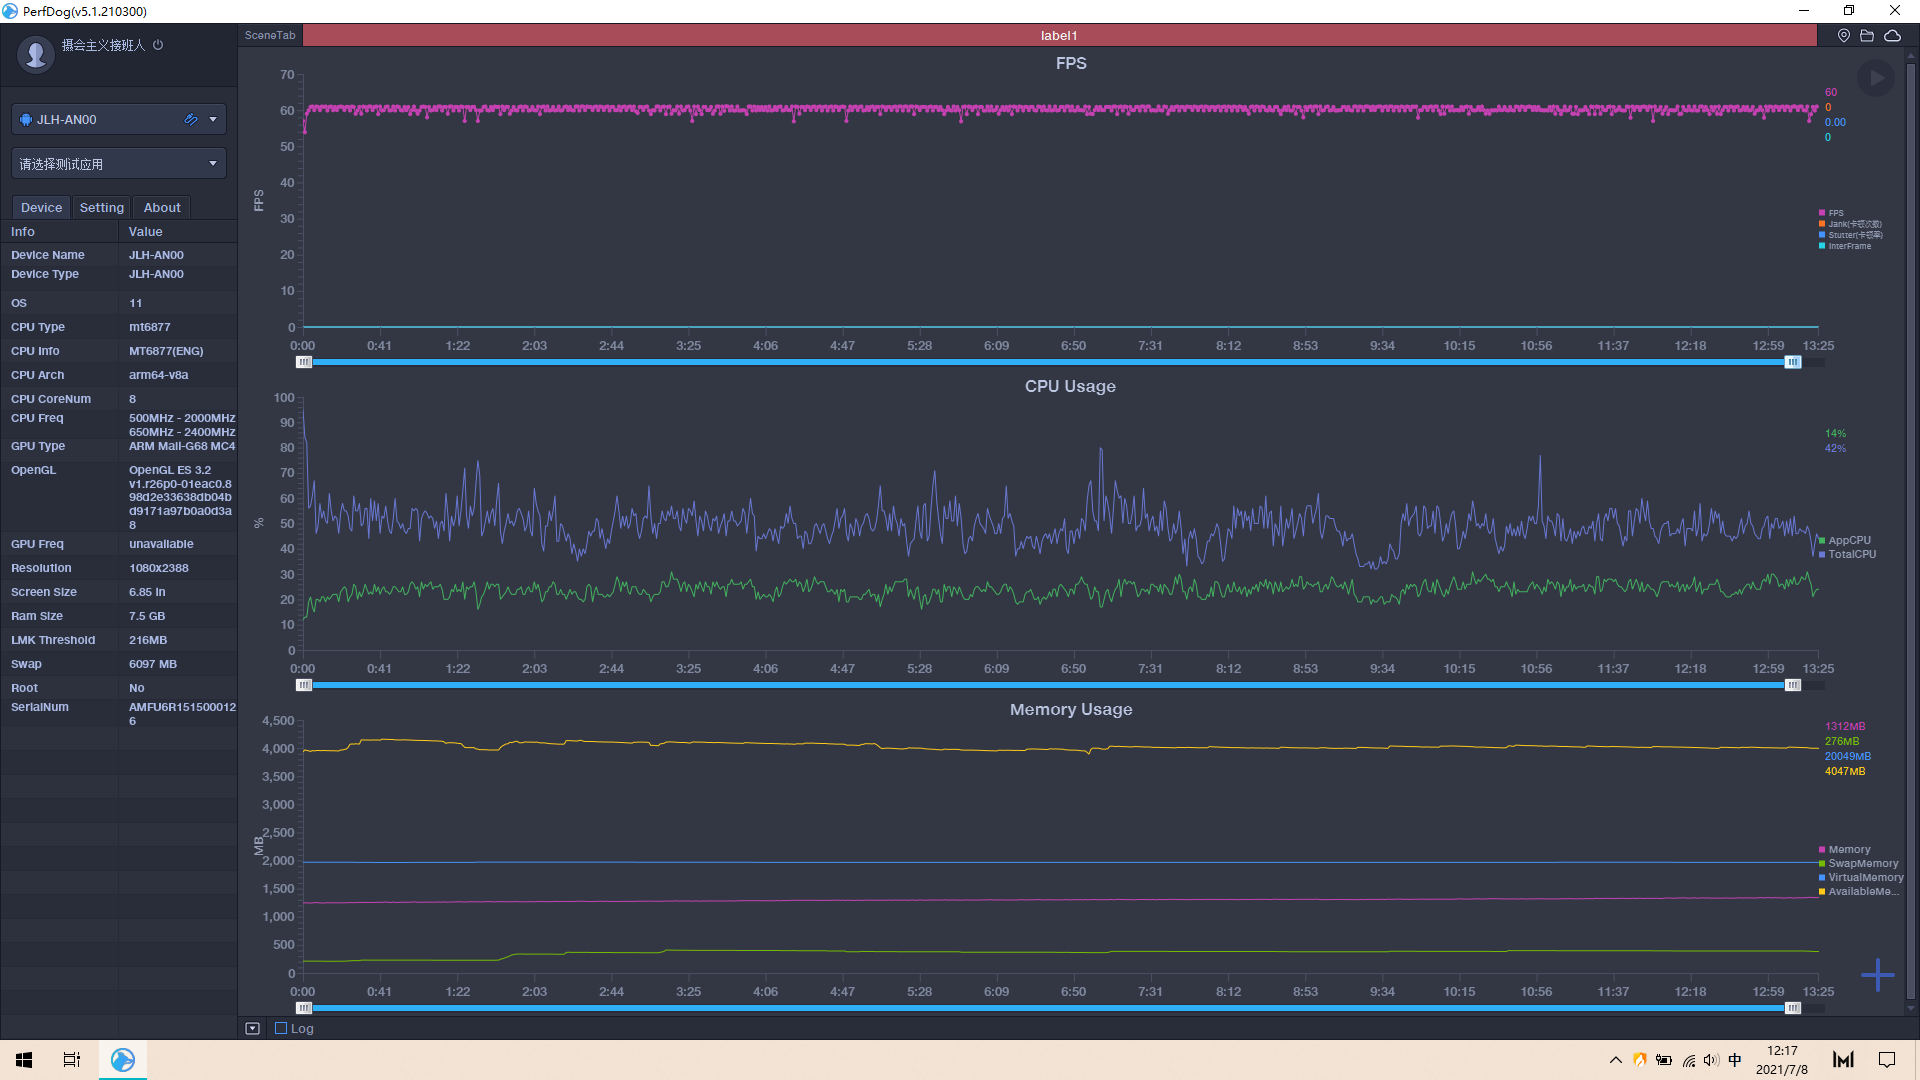This screenshot has width=1920, height=1080.
Task: Toggle AppCPU series in CPU legend
Action: point(1845,540)
